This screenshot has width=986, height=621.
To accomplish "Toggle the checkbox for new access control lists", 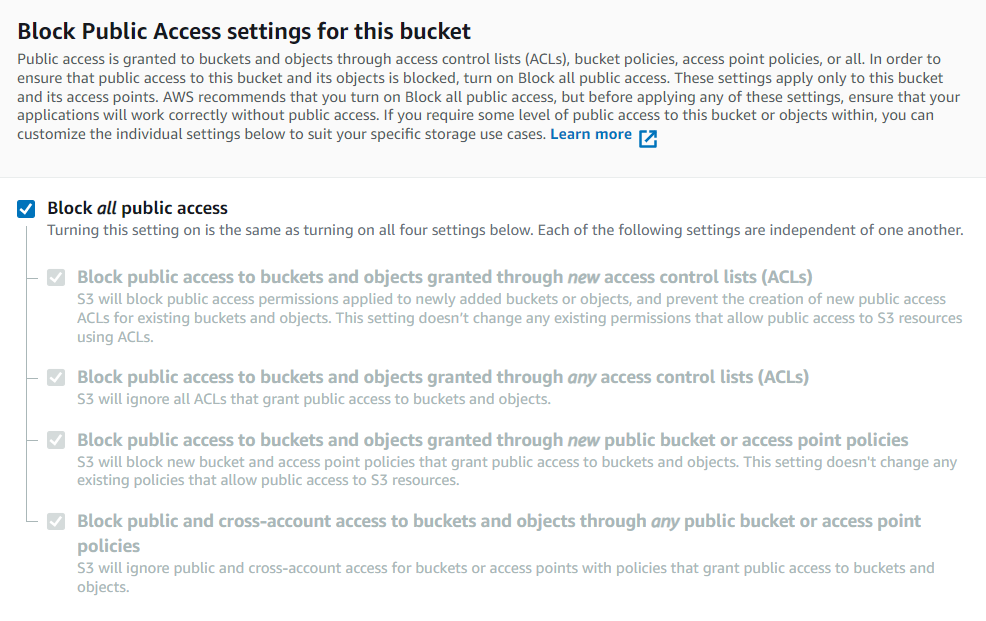I will (56, 277).
